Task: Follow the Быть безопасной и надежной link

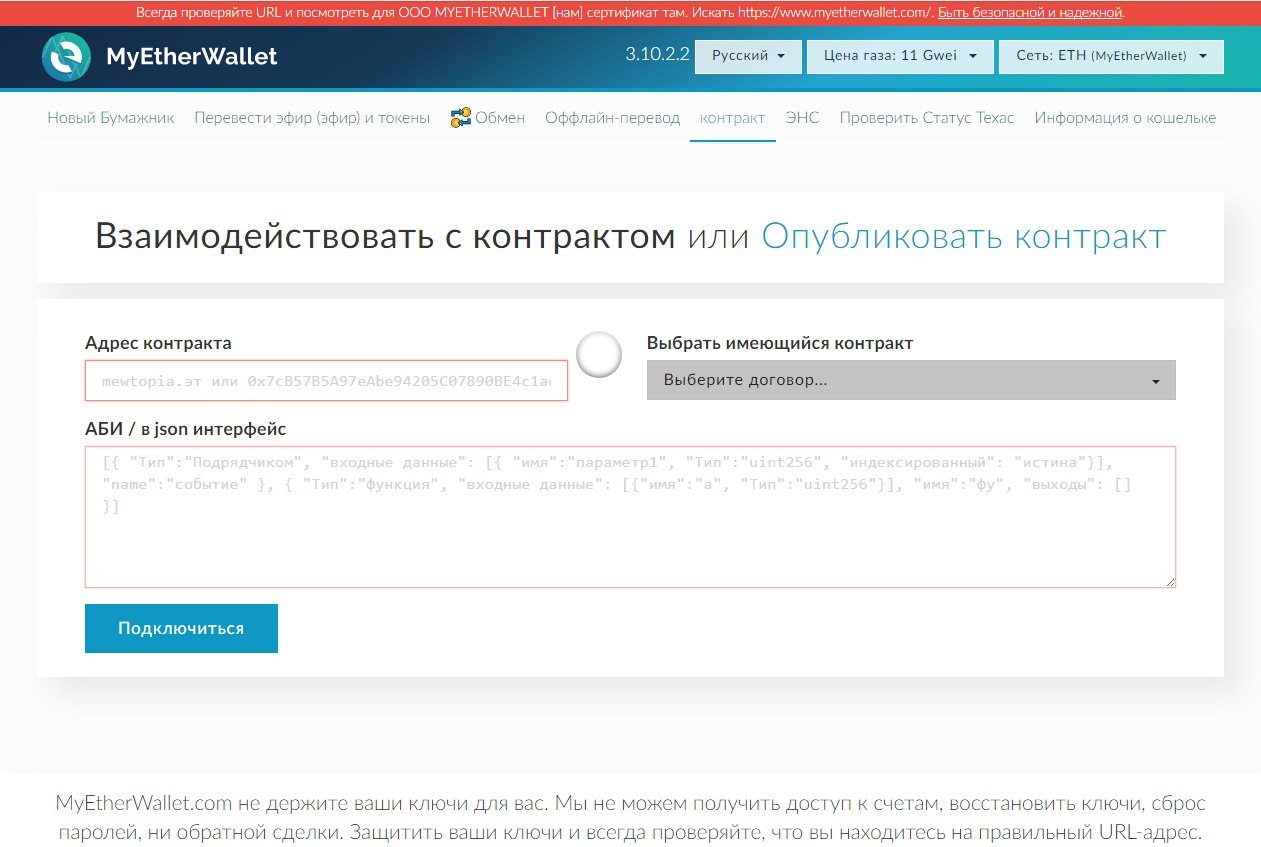Action: [1030, 13]
